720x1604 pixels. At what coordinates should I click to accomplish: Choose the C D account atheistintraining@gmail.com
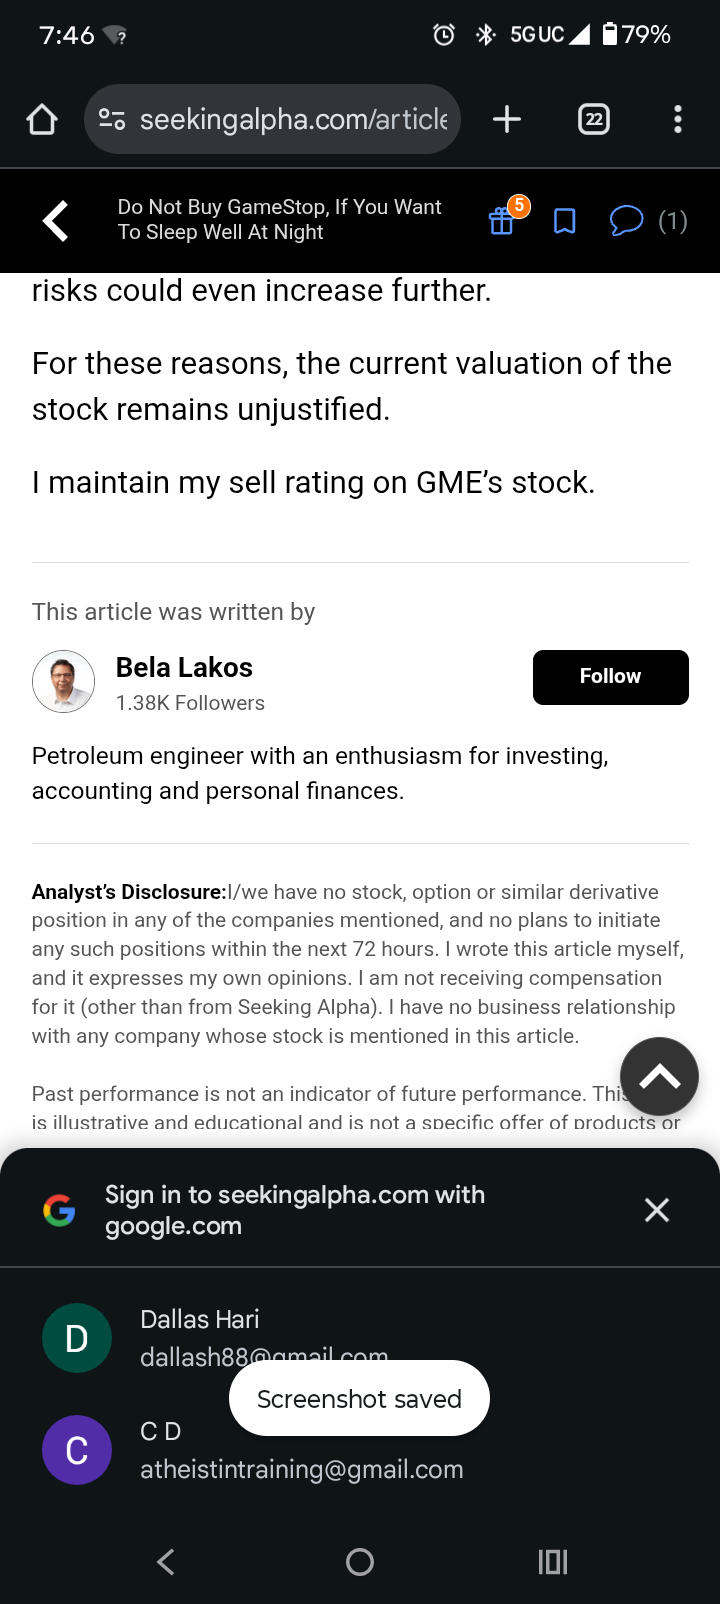(x=300, y=1451)
